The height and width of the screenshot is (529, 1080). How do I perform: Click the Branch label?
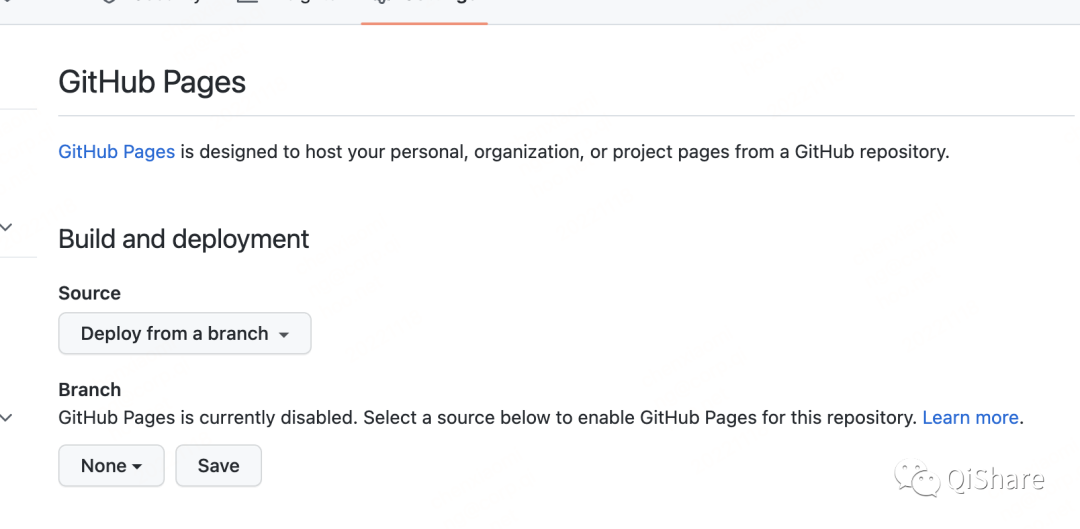point(90,390)
